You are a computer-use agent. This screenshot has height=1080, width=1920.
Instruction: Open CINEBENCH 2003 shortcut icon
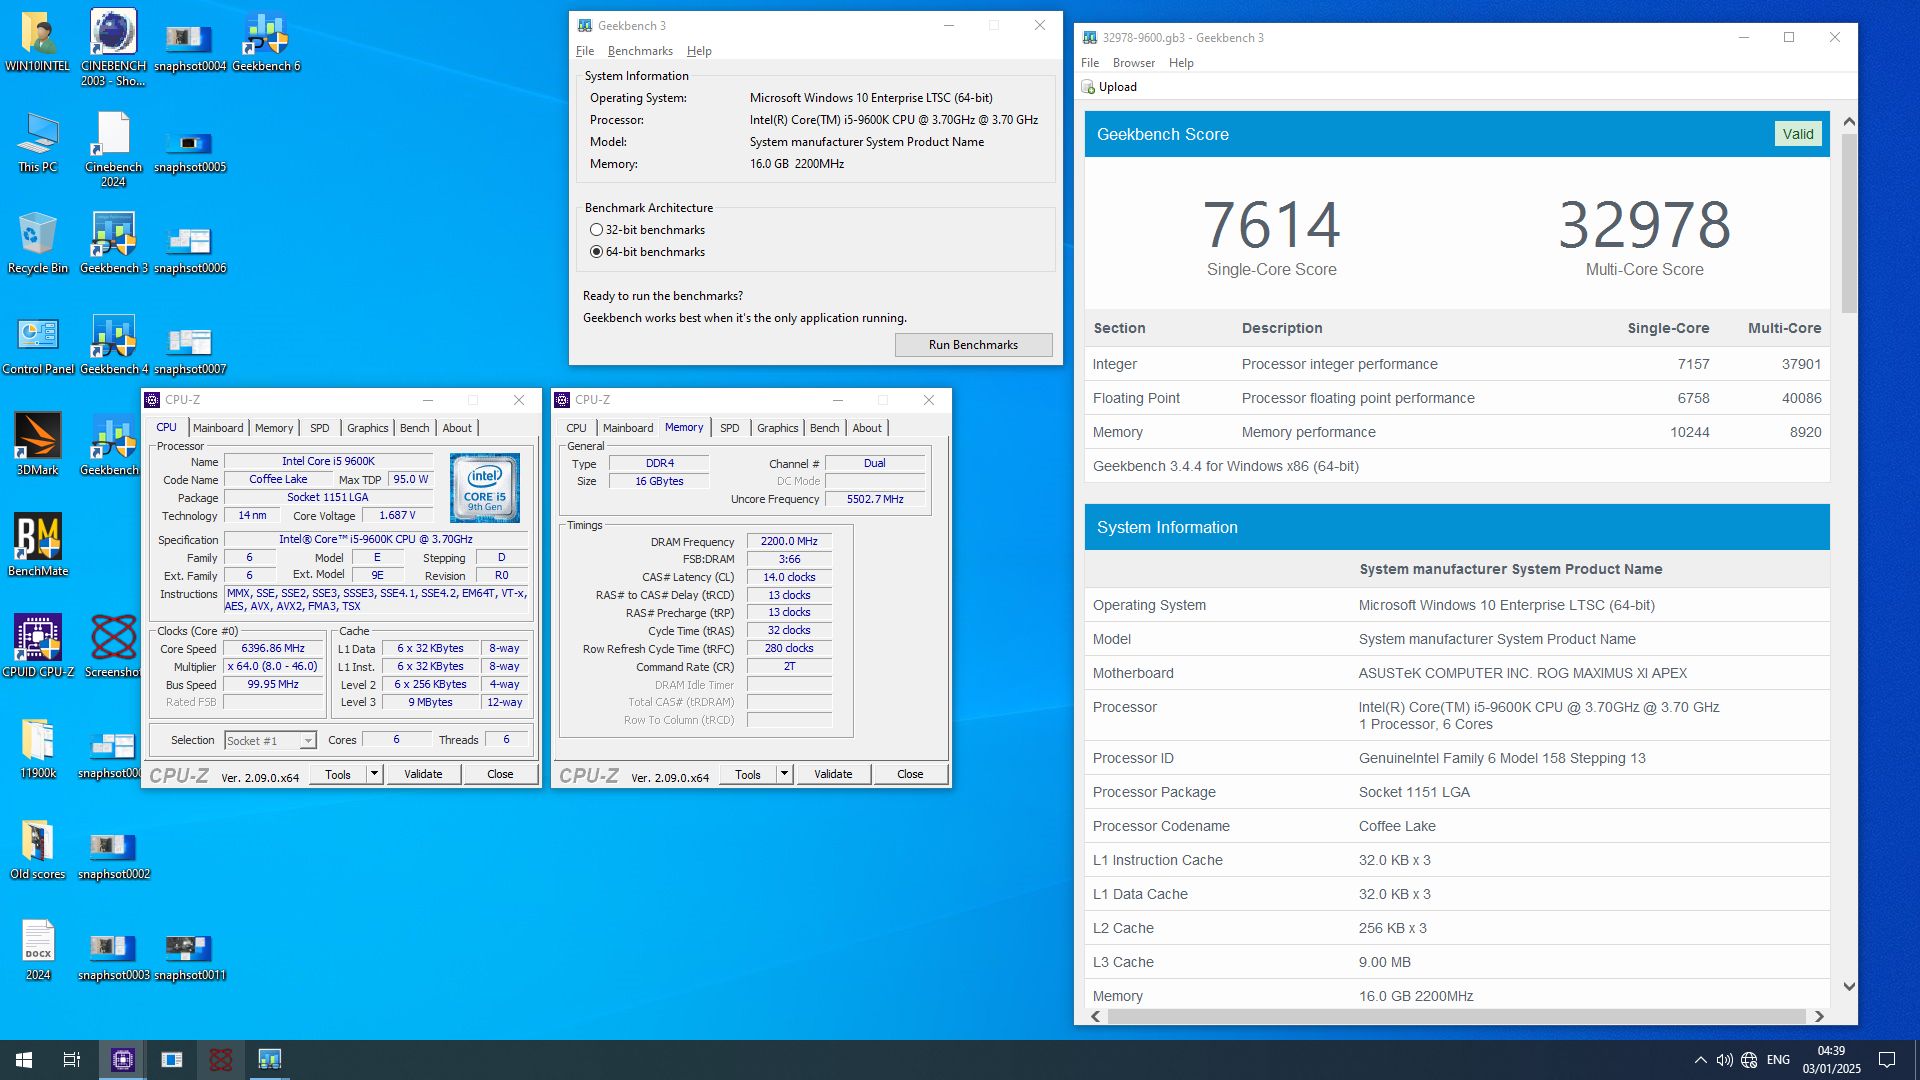pyautogui.click(x=113, y=47)
